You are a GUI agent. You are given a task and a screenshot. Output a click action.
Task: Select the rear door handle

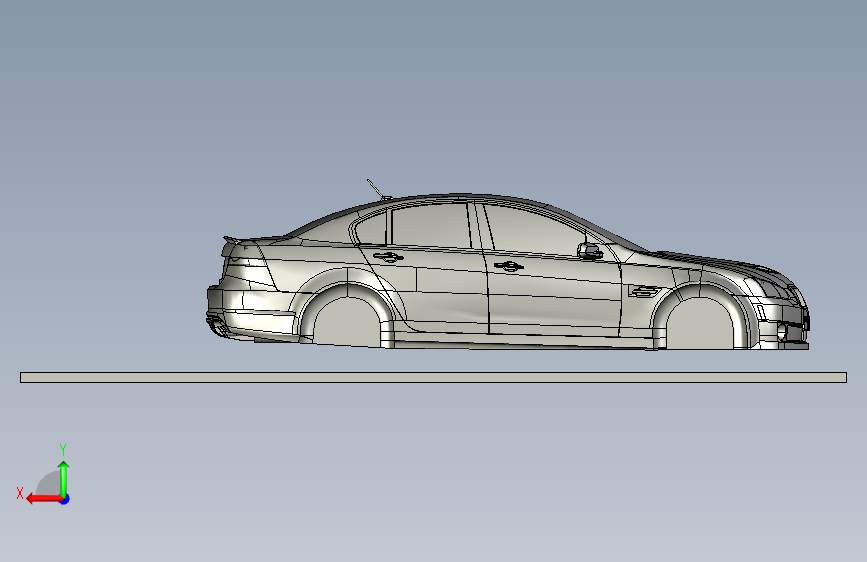(x=388, y=256)
